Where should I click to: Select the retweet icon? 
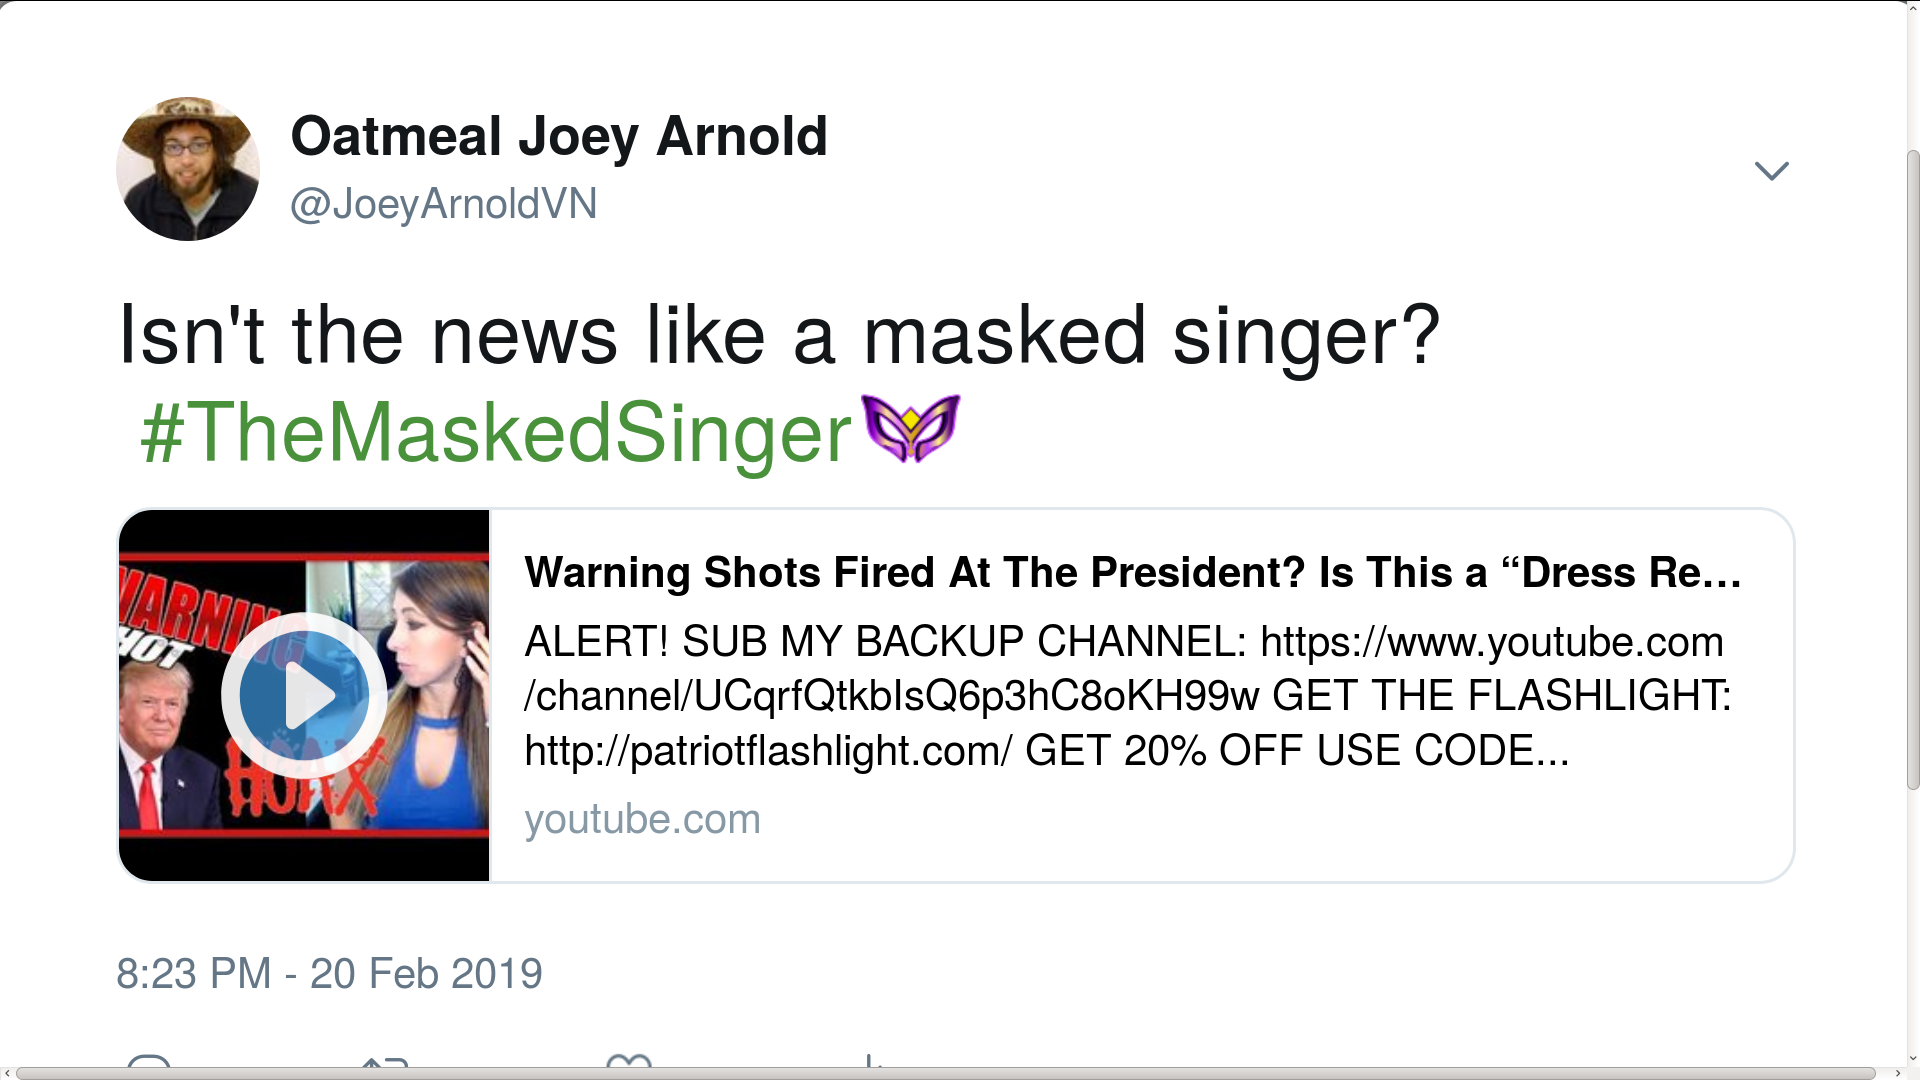tap(383, 1068)
